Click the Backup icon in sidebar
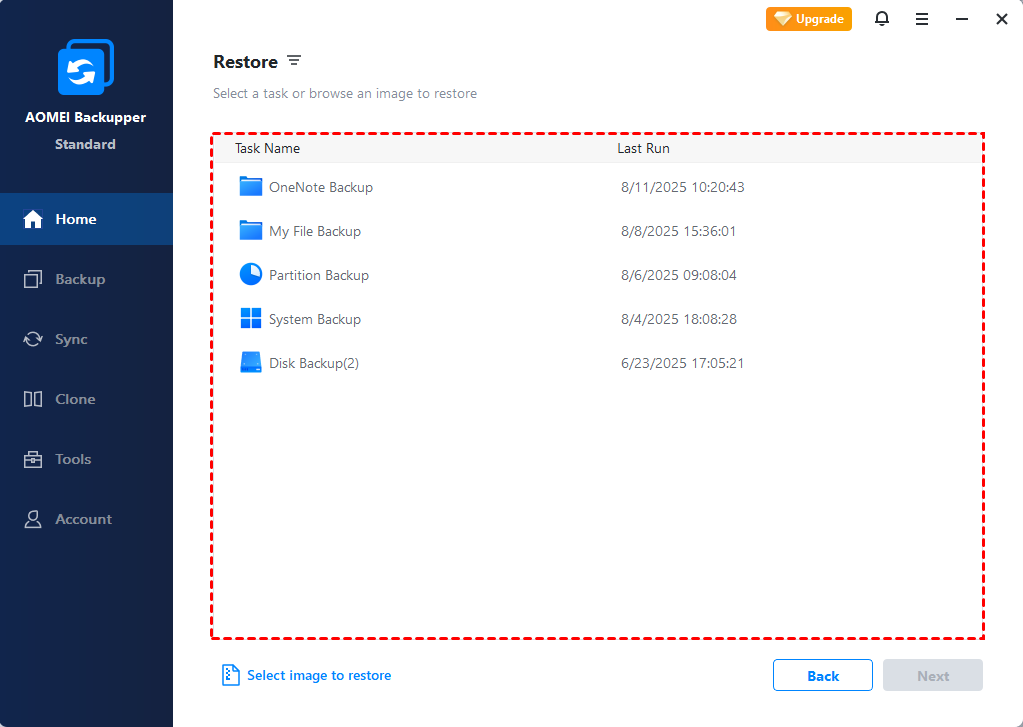This screenshot has width=1023, height=727. coord(33,279)
